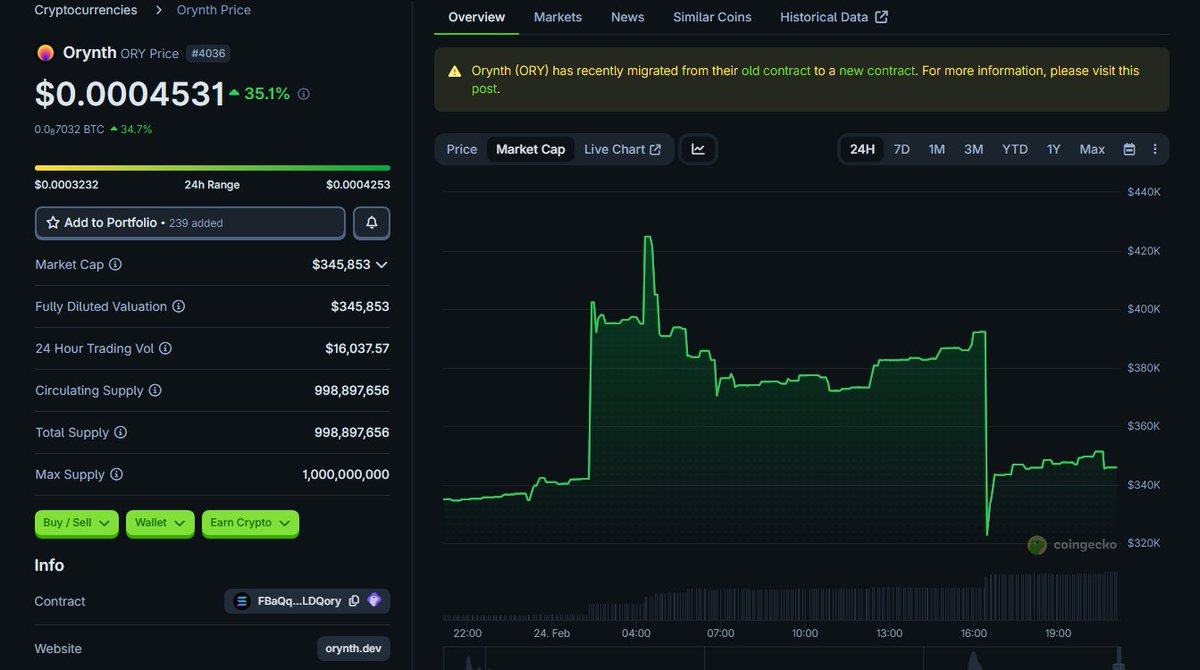Select the Market Cap chart view
Image resolution: width=1200 pixels, height=670 pixels.
[x=530, y=149]
